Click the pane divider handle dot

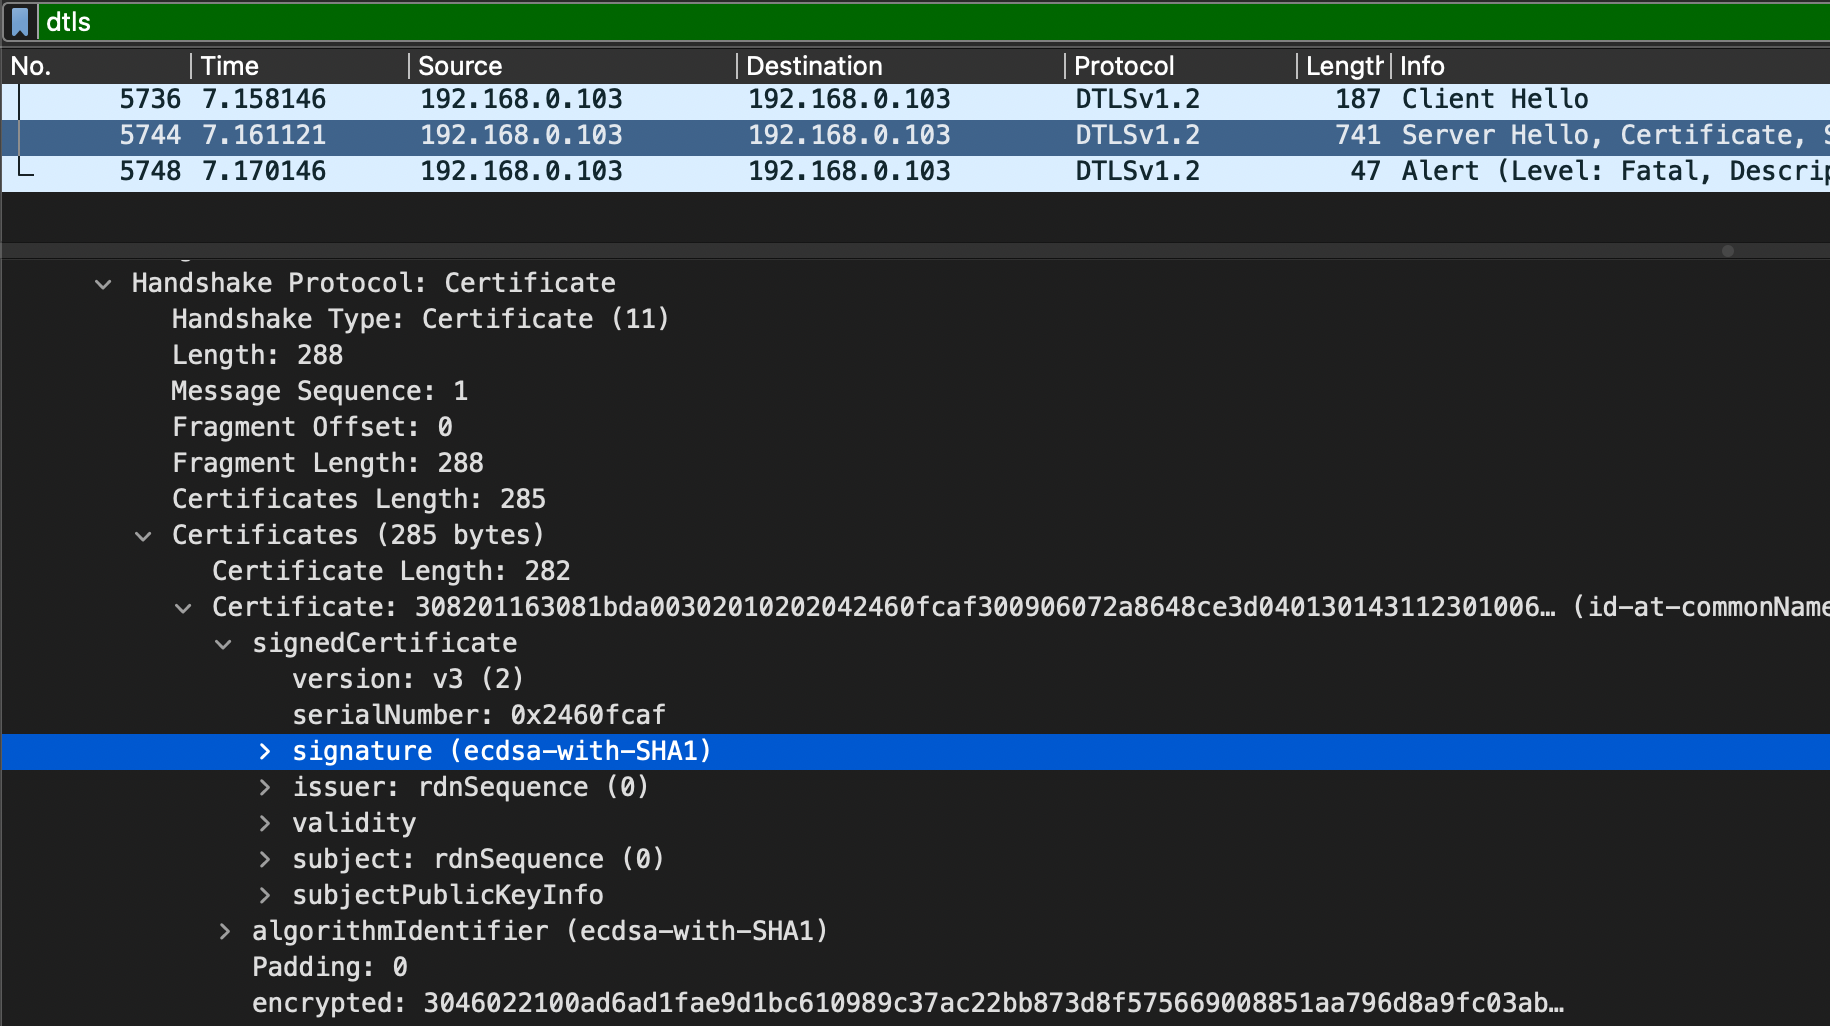[x=1728, y=251]
